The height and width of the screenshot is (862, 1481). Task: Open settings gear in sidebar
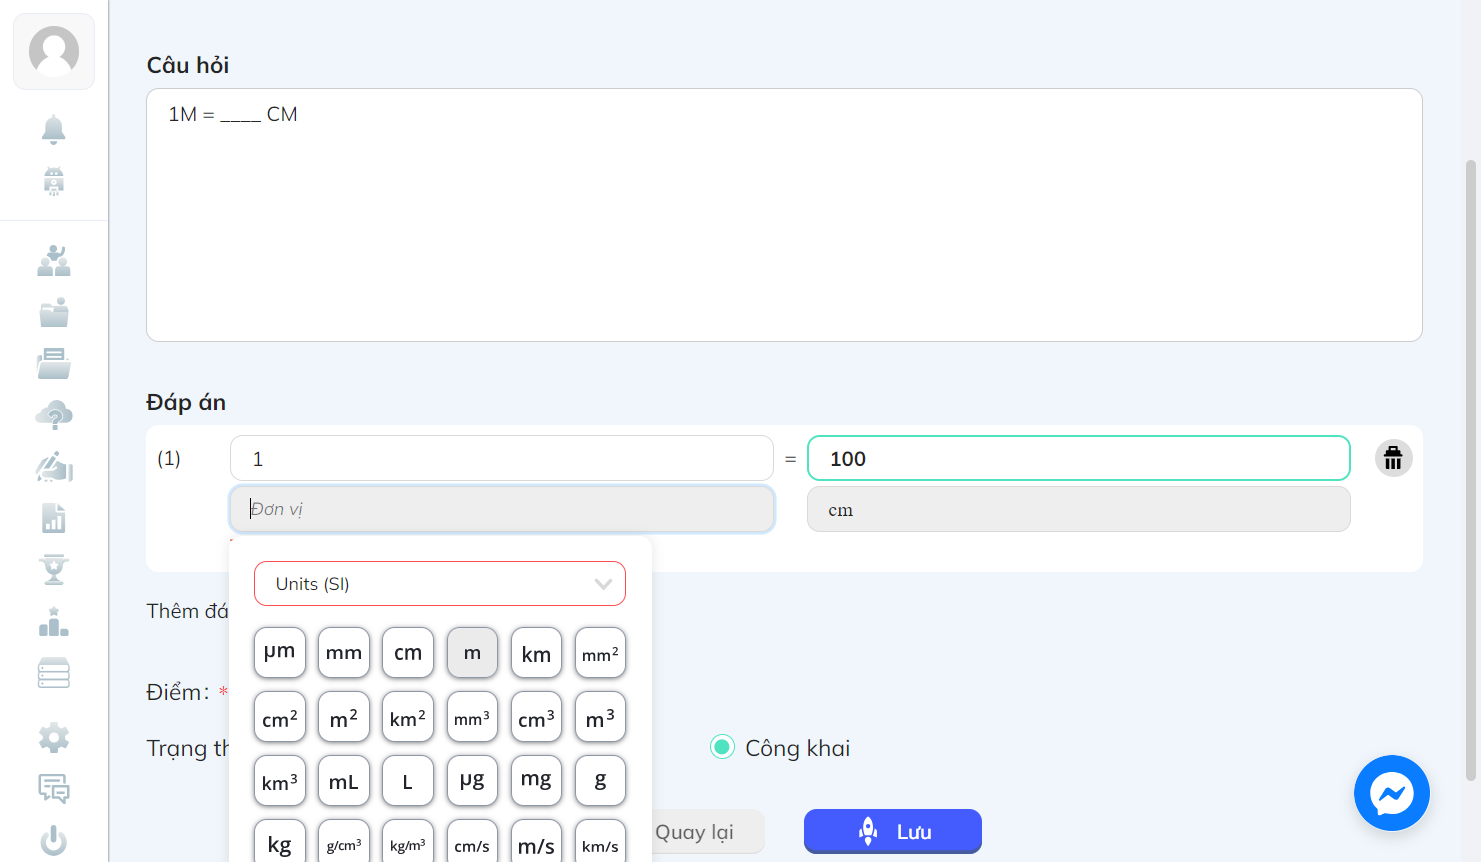coord(54,738)
